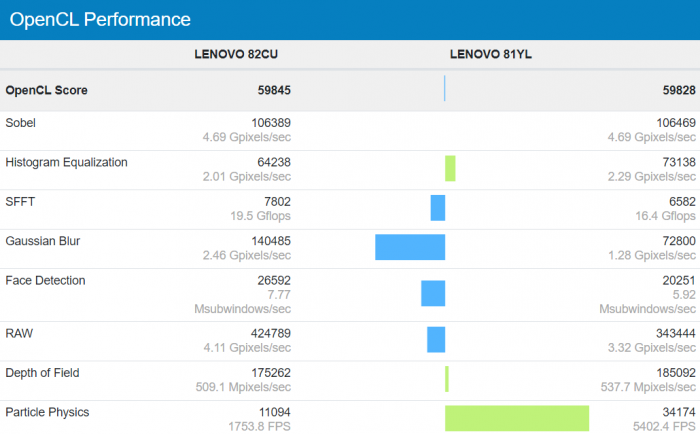Click the Histogram Equalization row label

tap(67, 162)
